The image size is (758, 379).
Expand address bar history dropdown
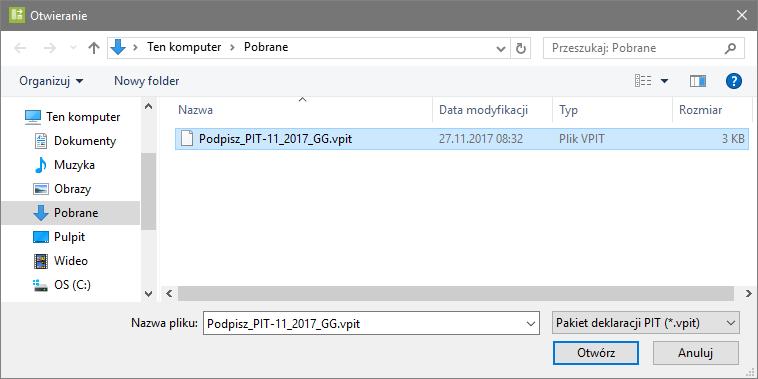click(x=501, y=48)
